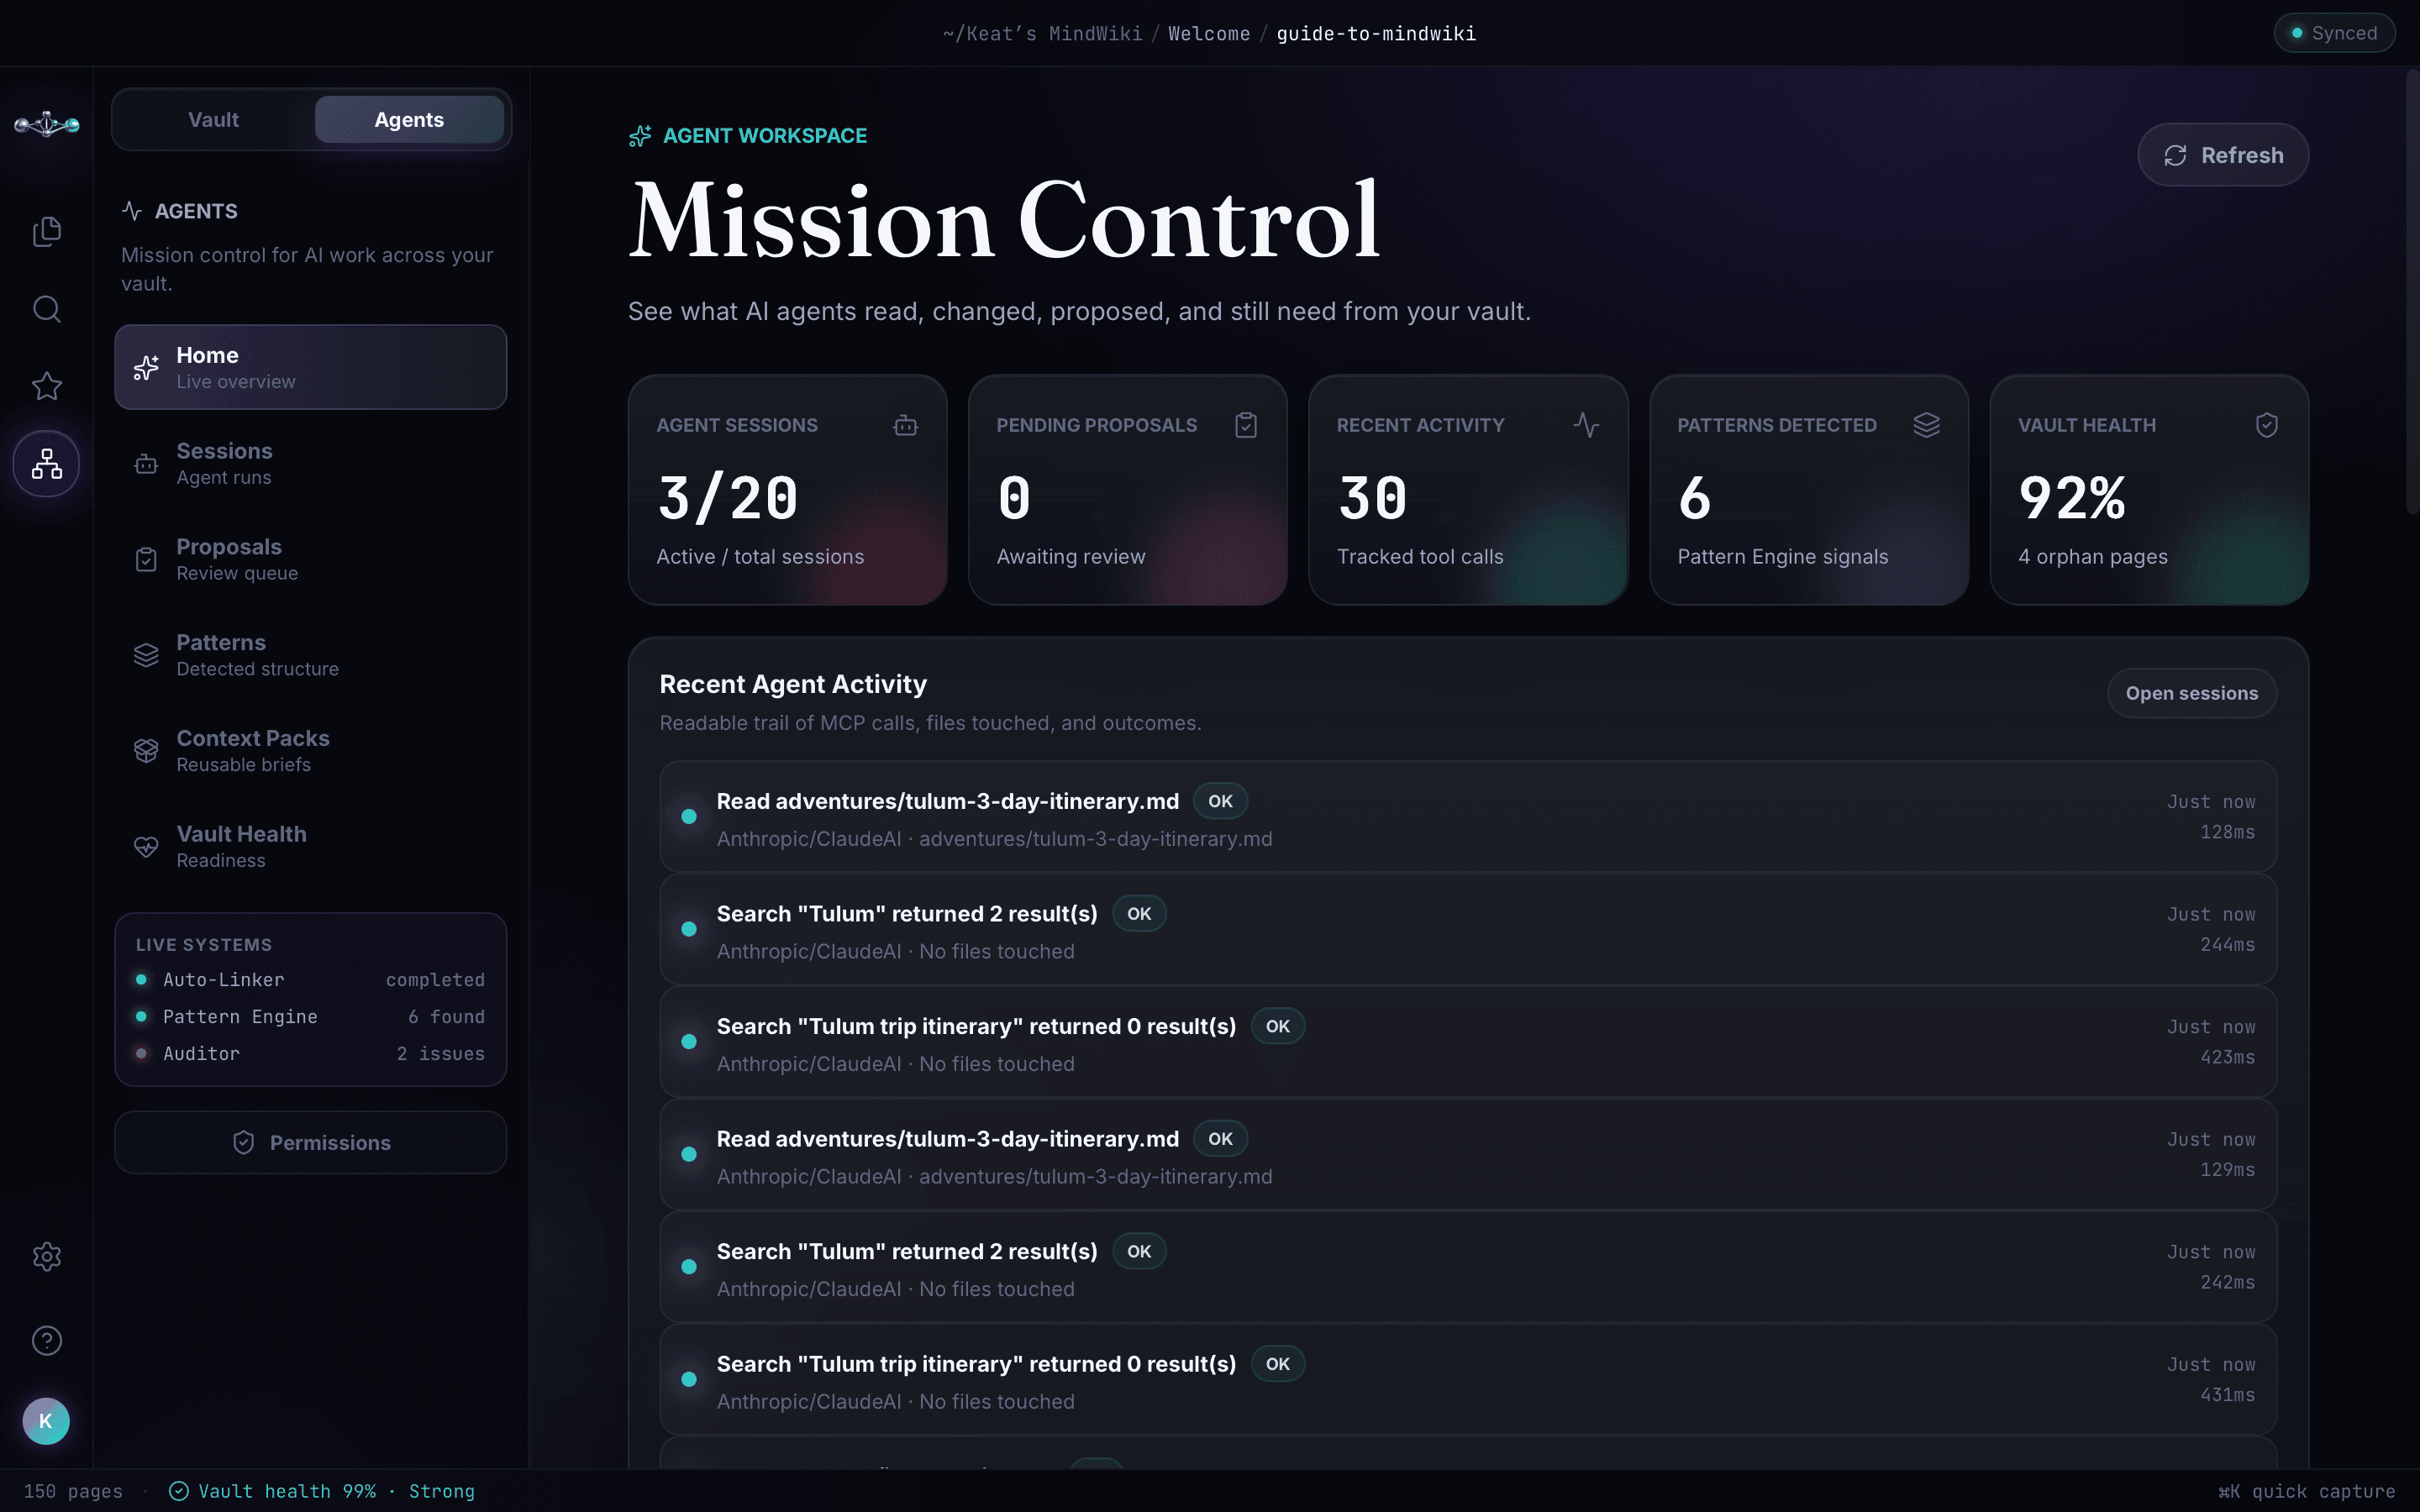Open the pages icon in left rail

pyautogui.click(x=46, y=231)
